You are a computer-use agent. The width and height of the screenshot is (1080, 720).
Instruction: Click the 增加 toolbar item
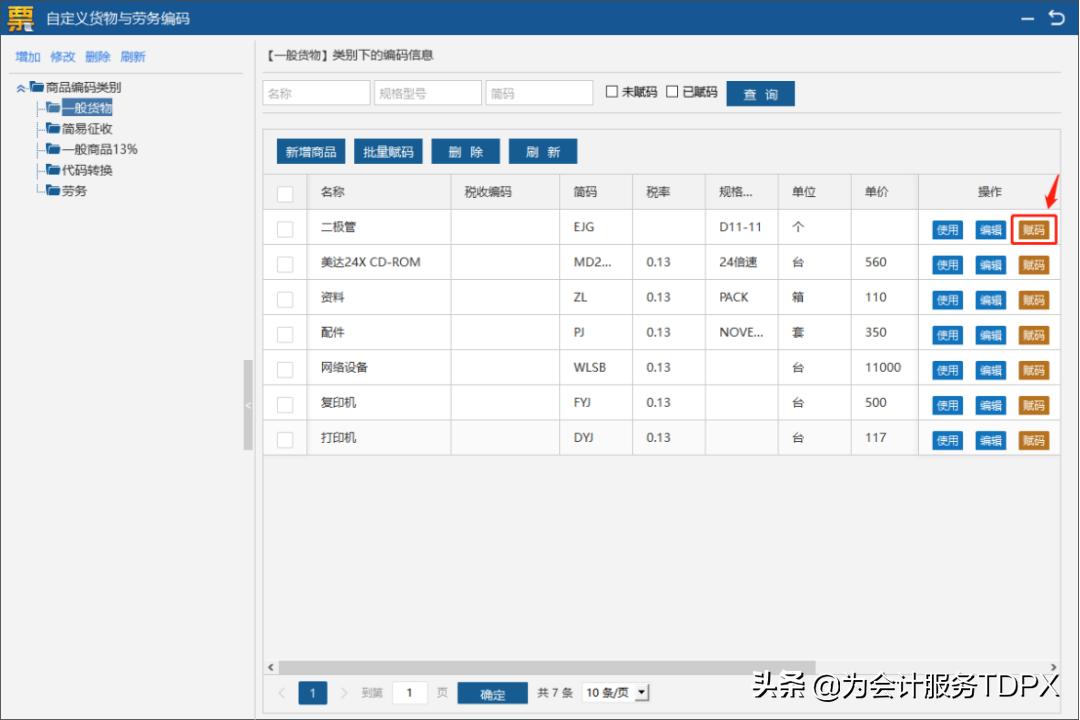pyautogui.click(x=27, y=57)
